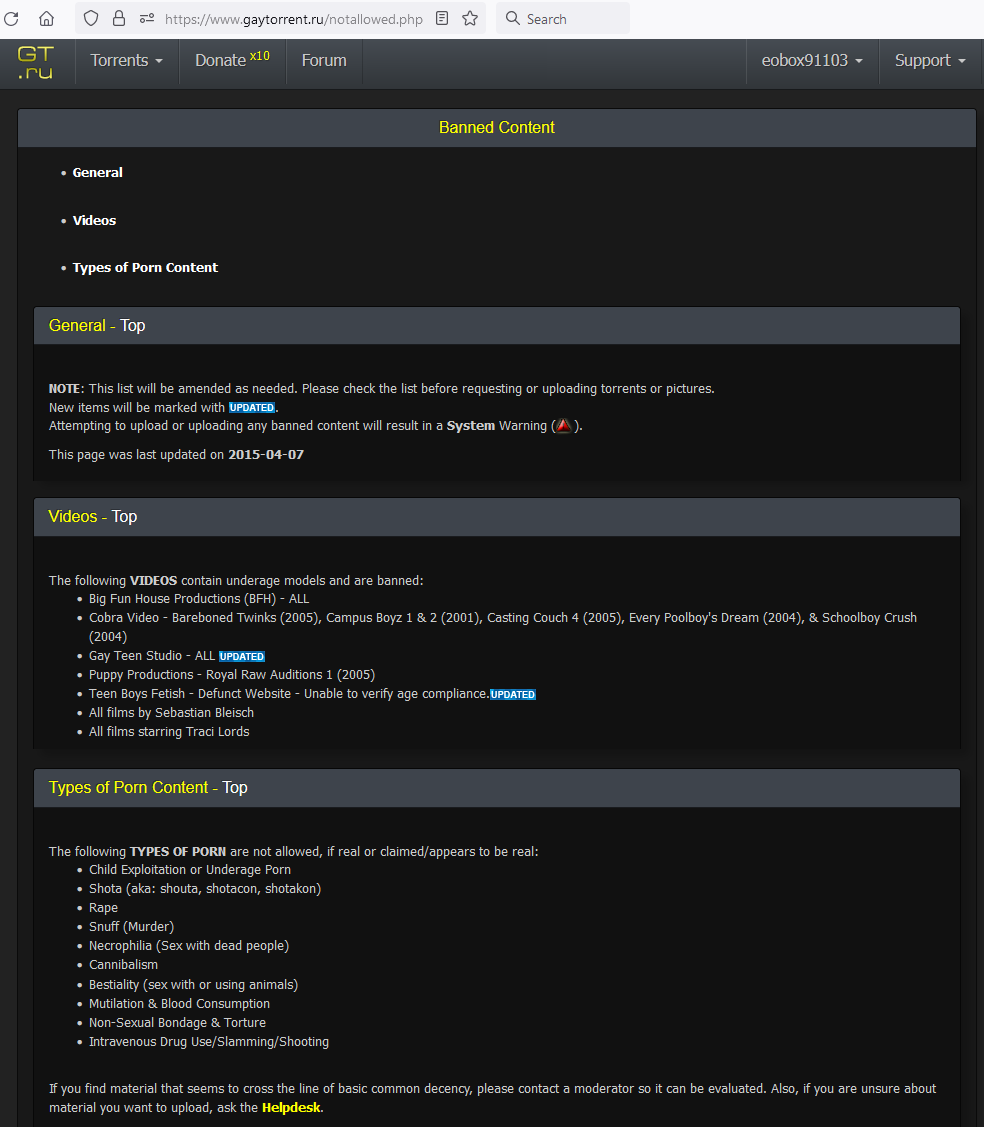Toggle reader view for this page
The height and width of the screenshot is (1127, 984).
pyautogui.click(x=441, y=17)
